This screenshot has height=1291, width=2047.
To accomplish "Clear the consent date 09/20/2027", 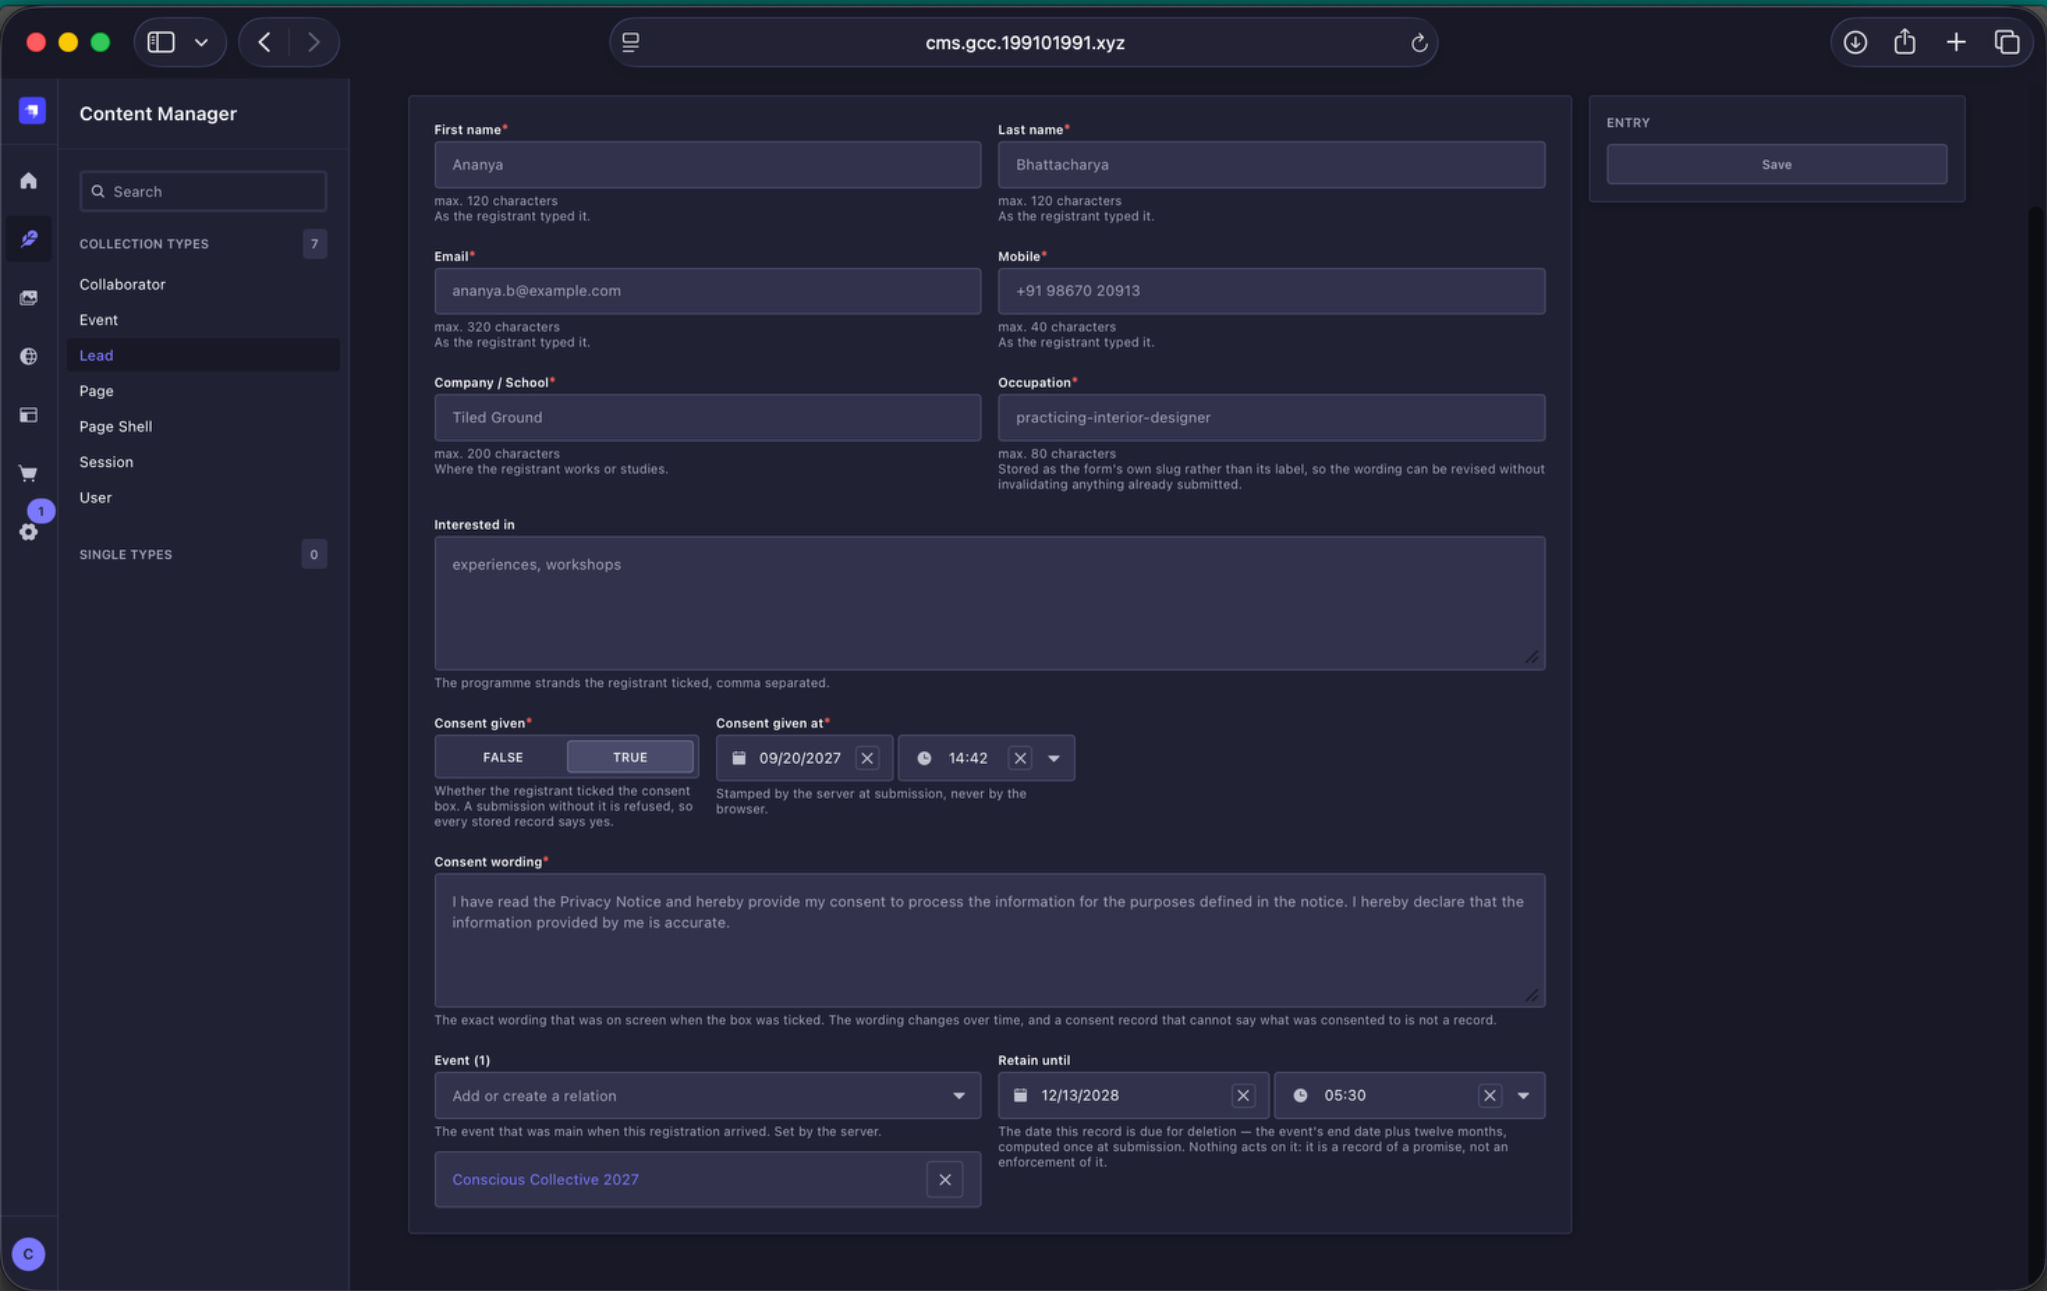I will 867,758.
